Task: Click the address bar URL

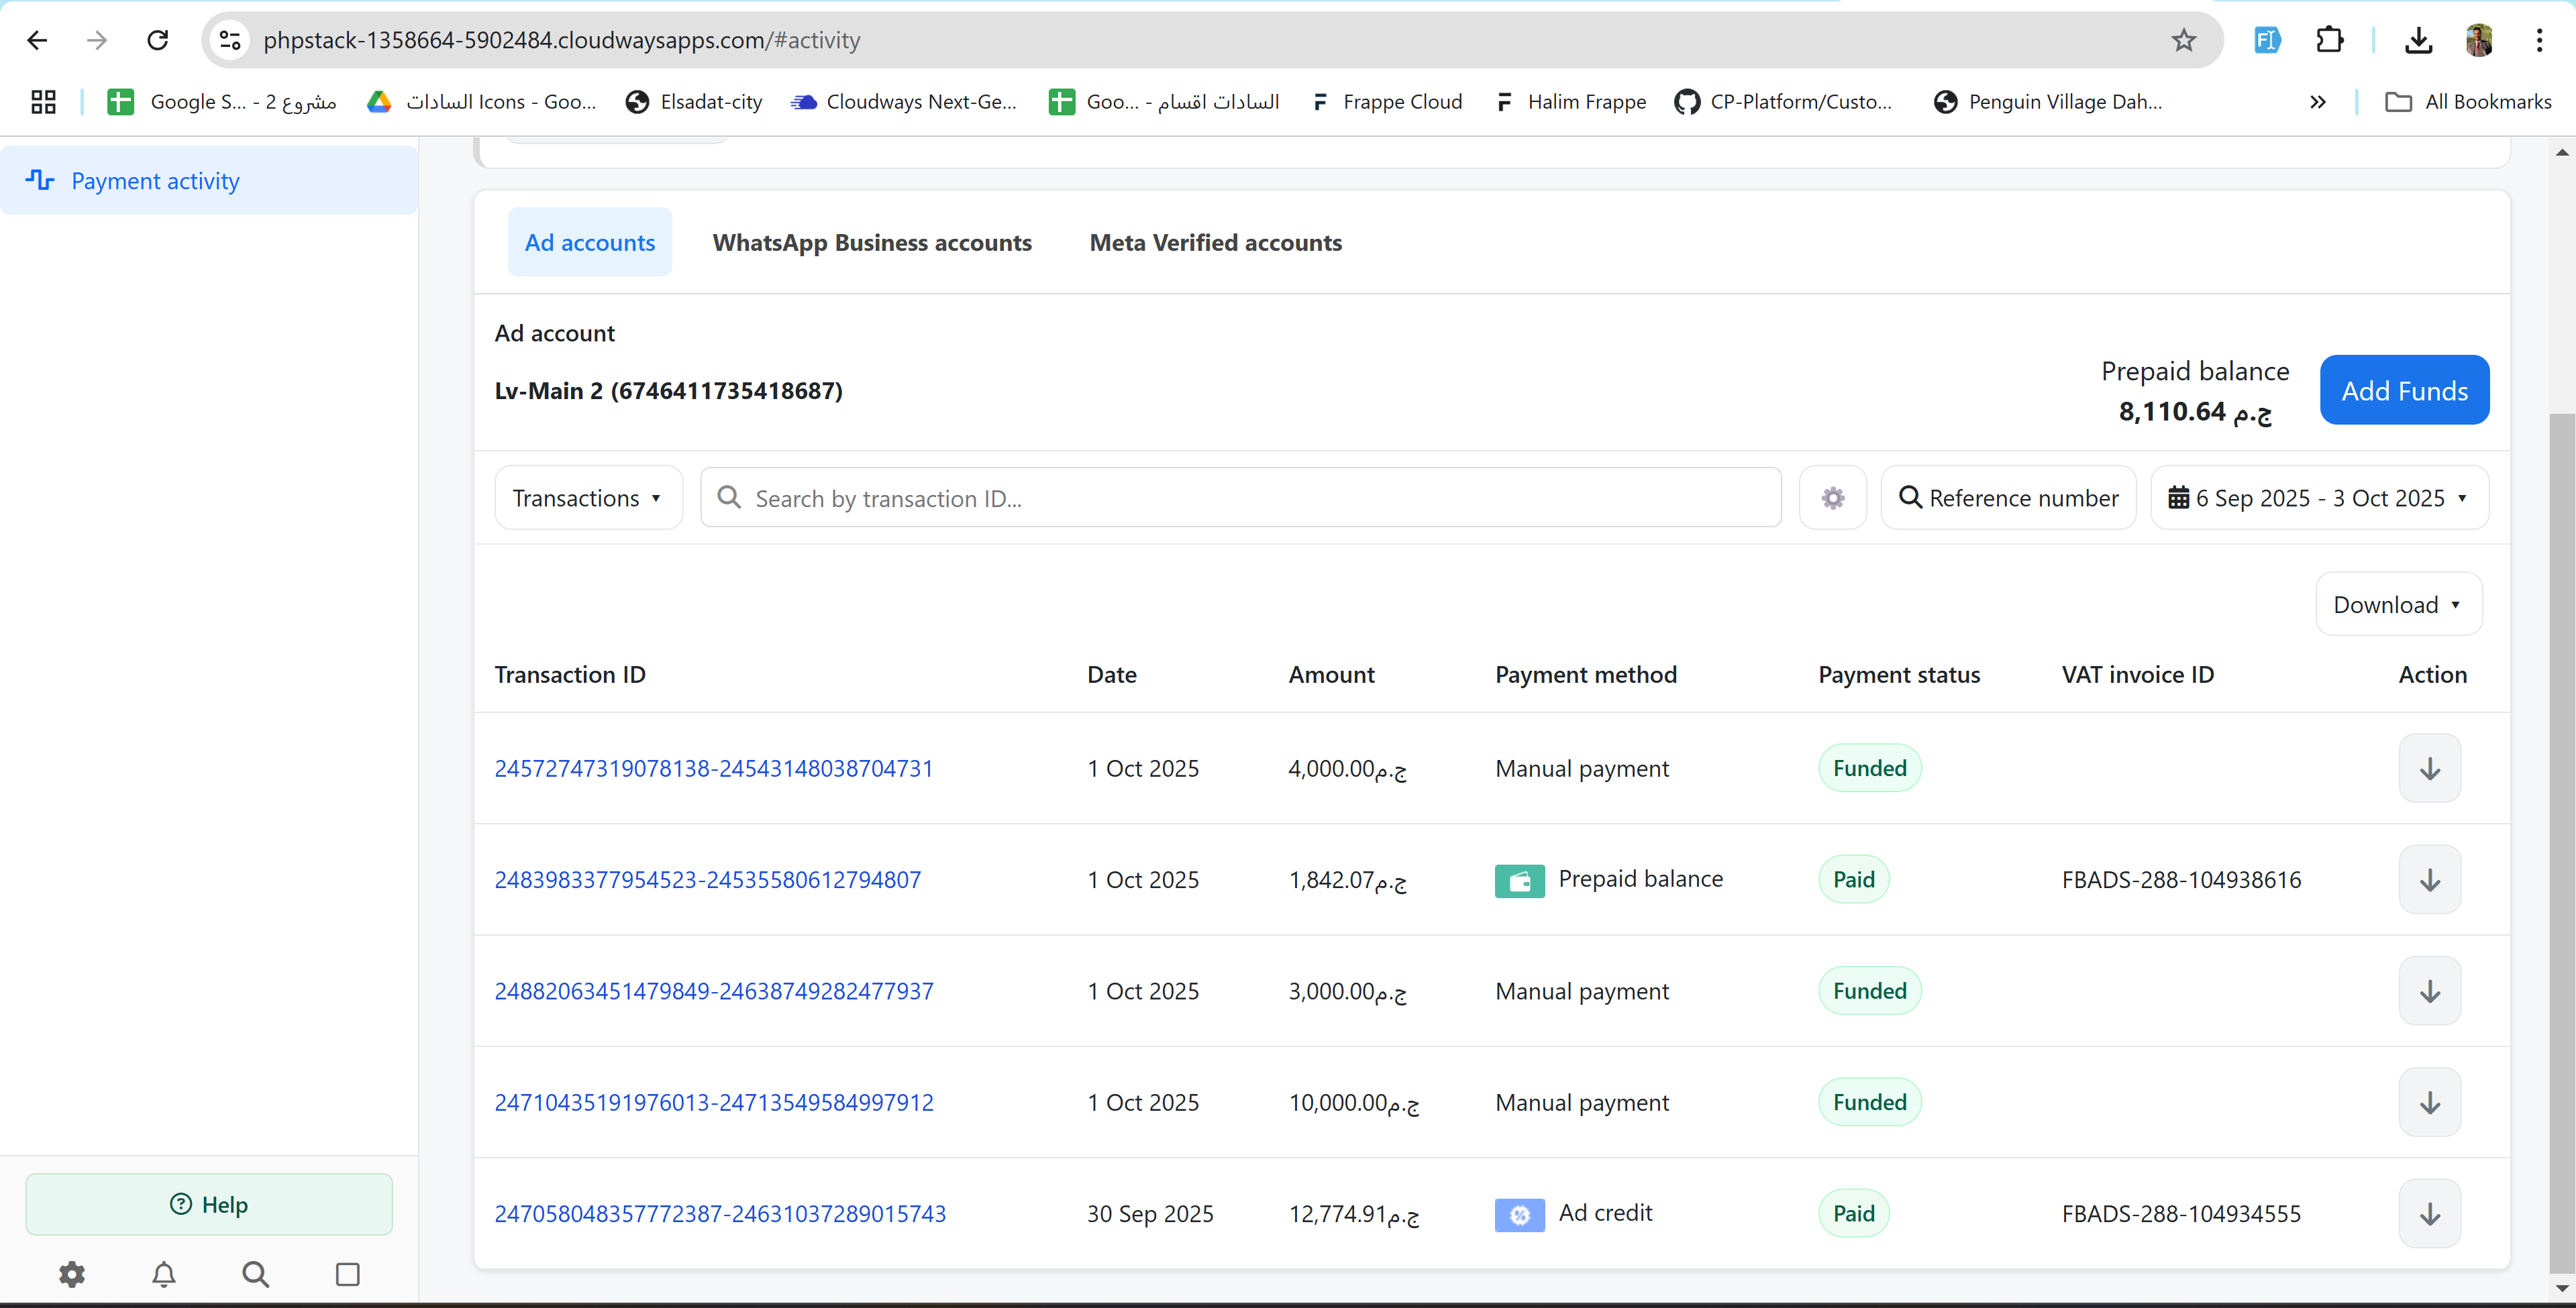Action: point(562,40)
